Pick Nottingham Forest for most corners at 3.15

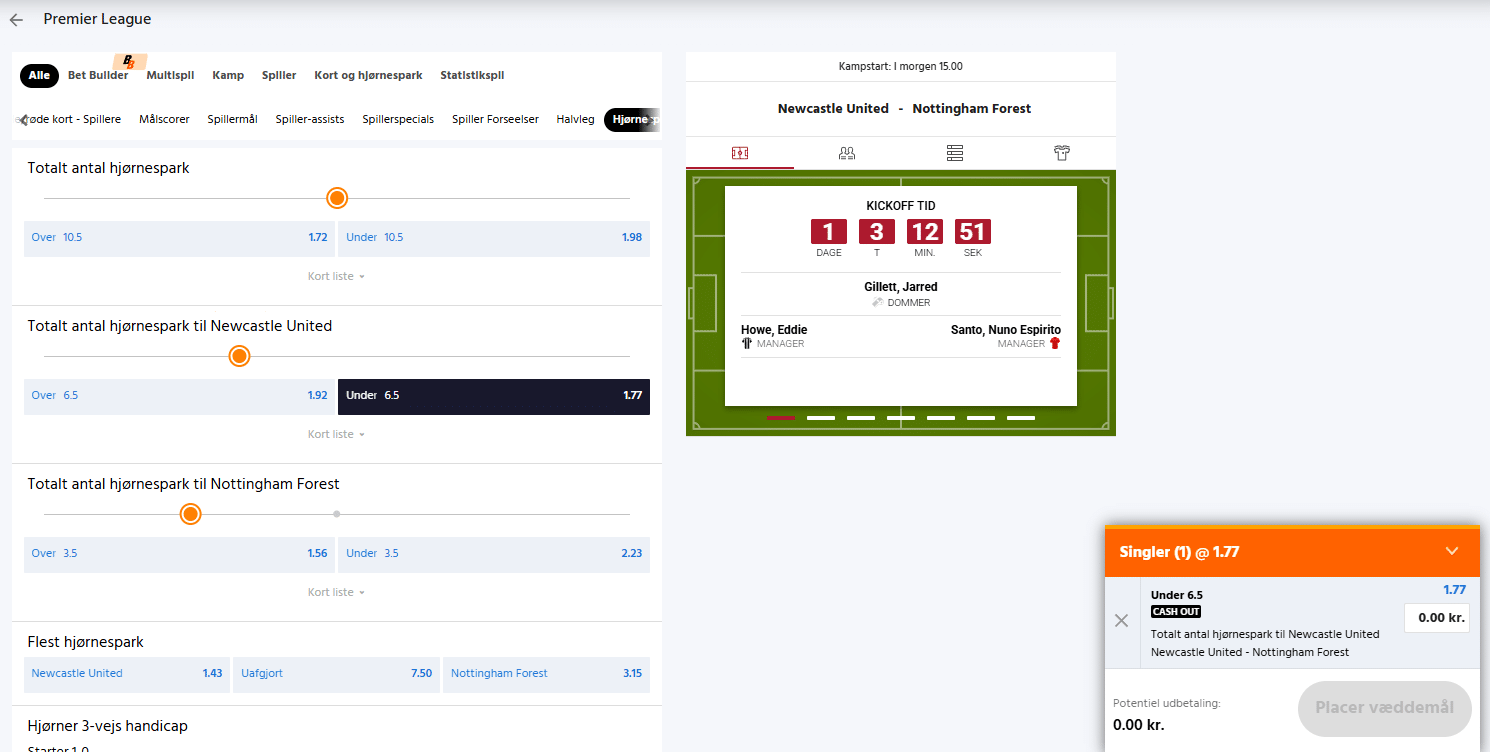tap(547, 674)
